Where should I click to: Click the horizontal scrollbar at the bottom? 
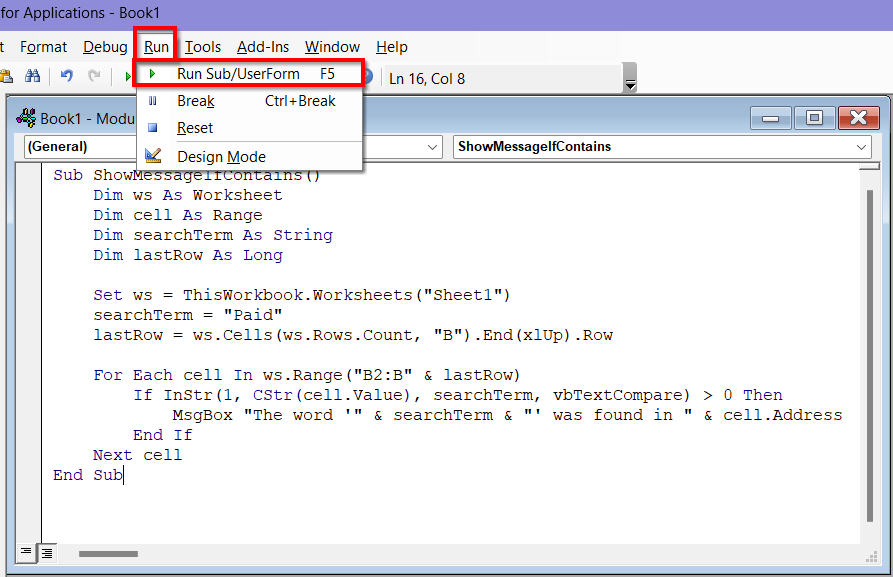click(107, 553)
